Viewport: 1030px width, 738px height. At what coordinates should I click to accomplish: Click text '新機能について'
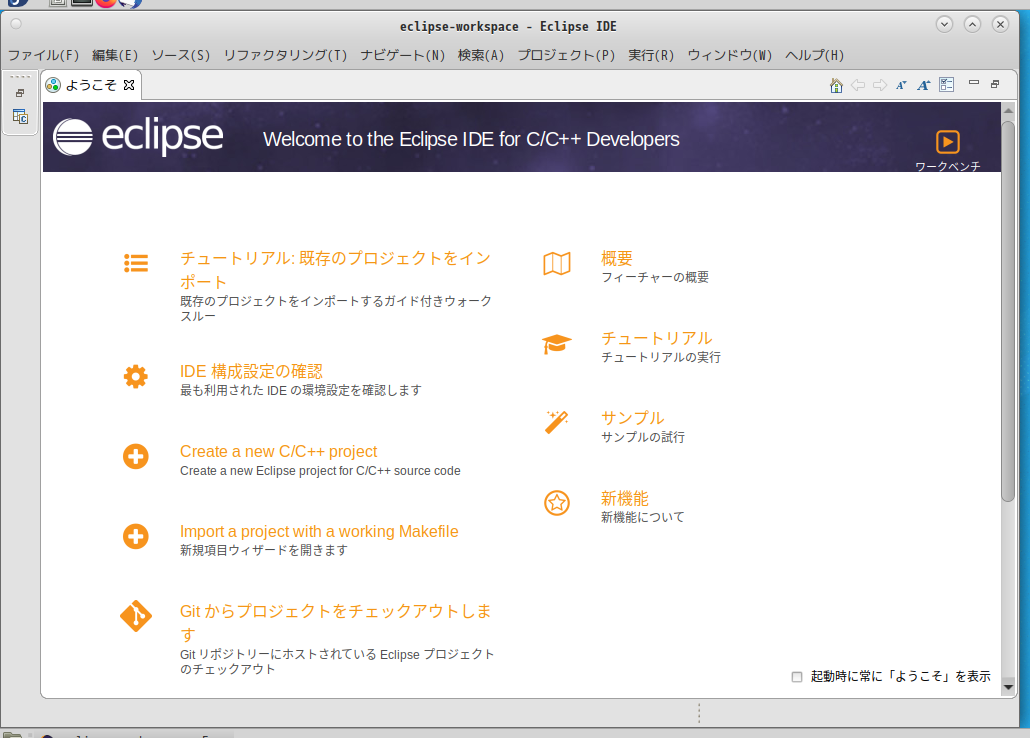coord(642,518)
